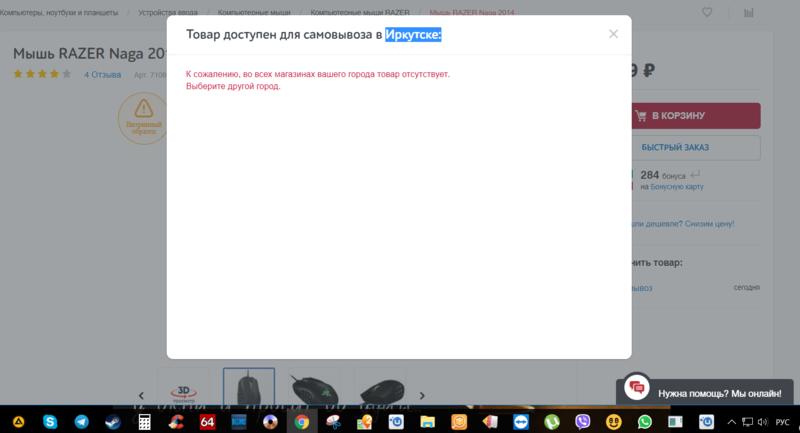This screenshot has height=433, width=800.
Task: Open CCleaner from the taskbar
Action: pyautogui.click(x=176, y=421)
